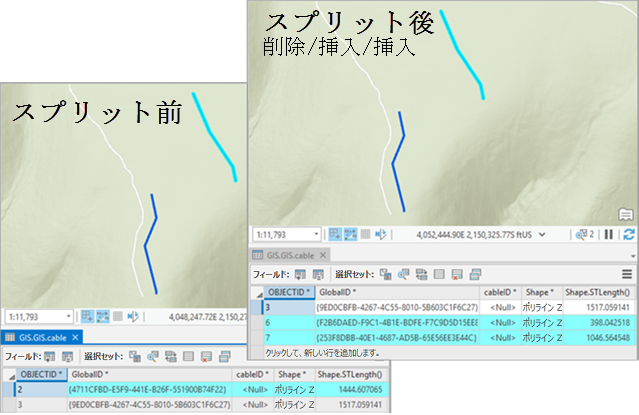Pause drawing in the split-after map

click(608, 234)
